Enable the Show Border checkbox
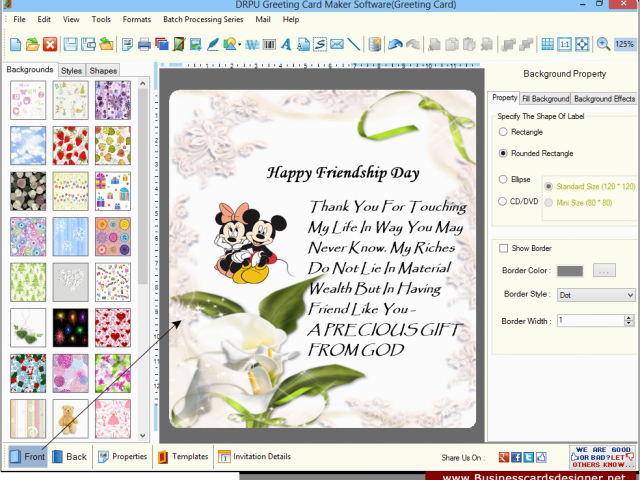The width and height of the screenshot is (640, 480). tap(503, 248)
